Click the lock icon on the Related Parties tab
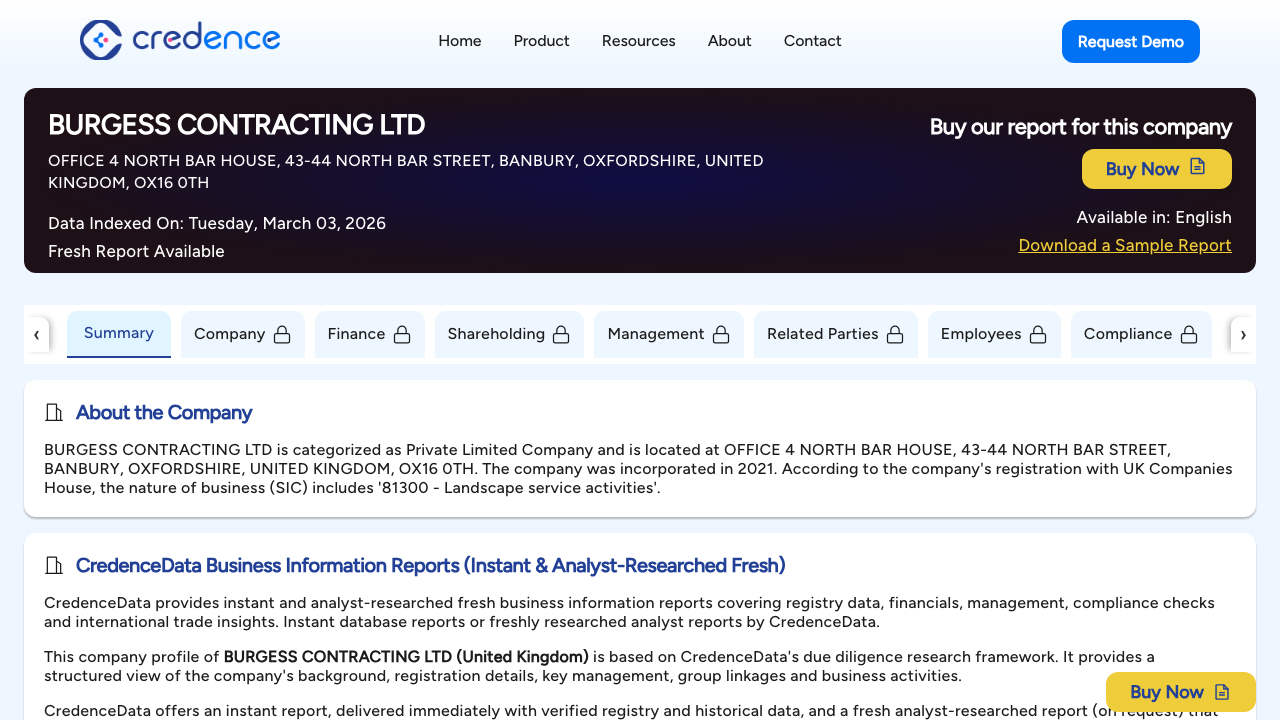This screenshot has width=1280, height=720. click(896, 334)
